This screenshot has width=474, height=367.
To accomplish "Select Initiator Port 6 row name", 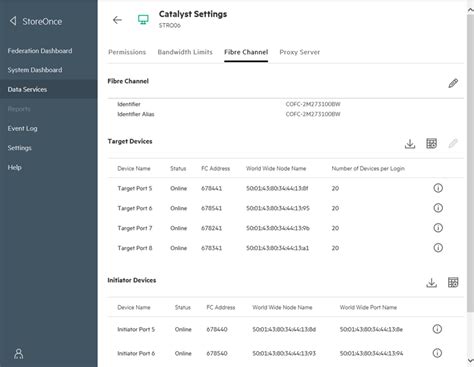I will pyautogui.click(x=136, y=353).
